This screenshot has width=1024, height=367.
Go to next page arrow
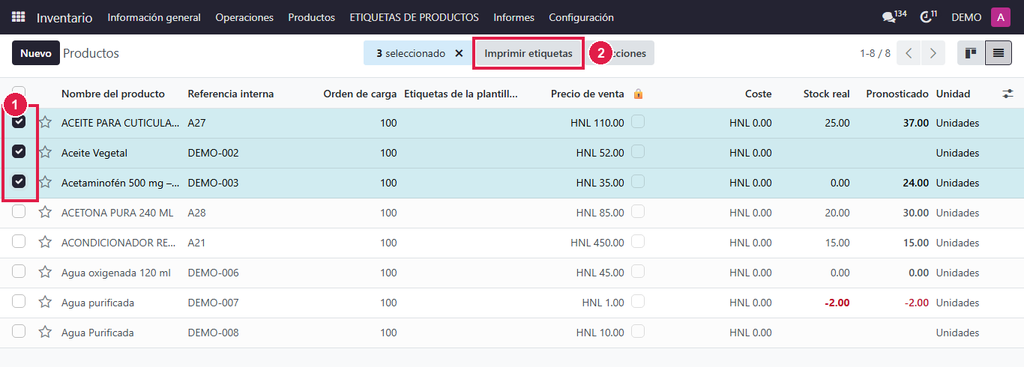pos(933,54)
